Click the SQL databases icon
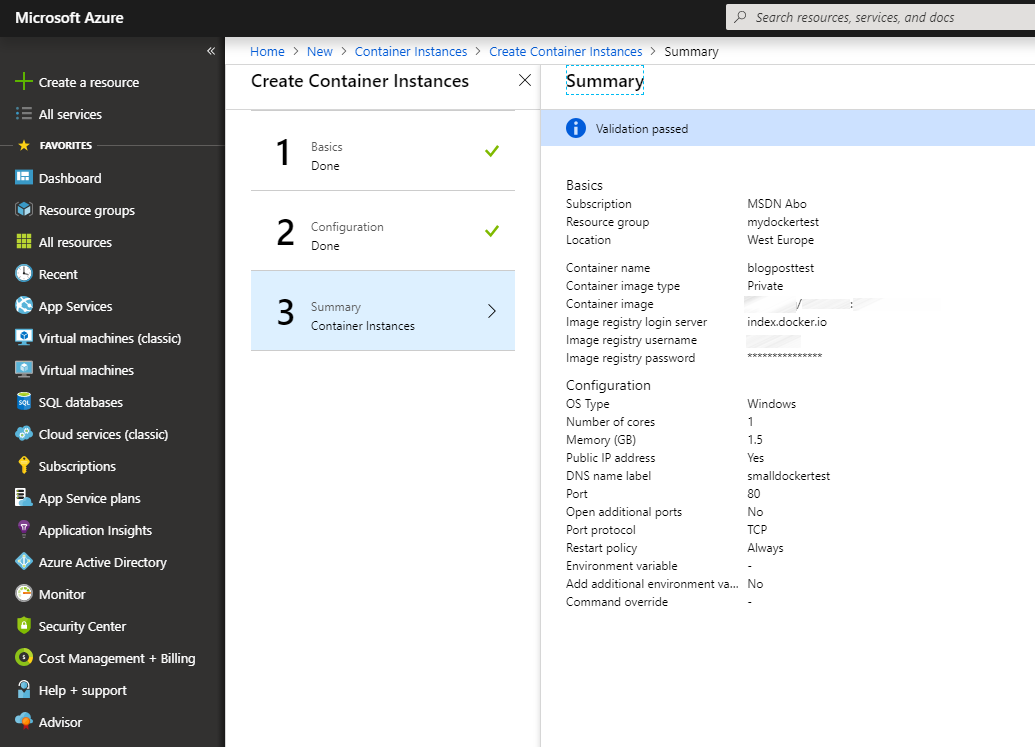Image resolution: width=1035 pixels, height=747 pixels. [24, 401]
